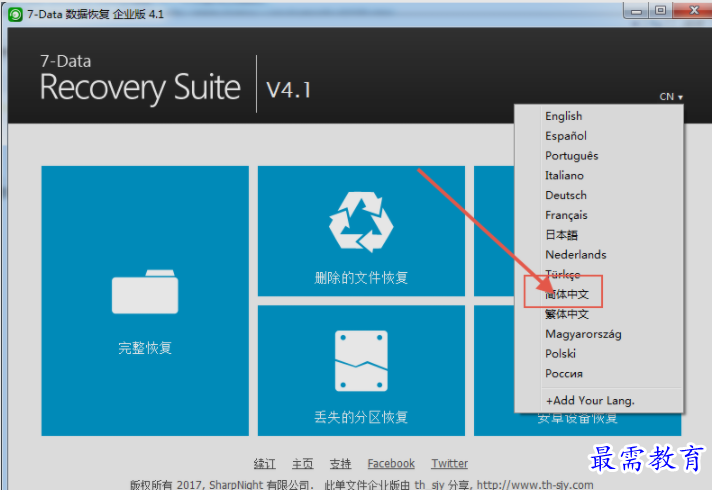Minimize the 7-Data window
Viewport: 712px width, 490px height.
click(637, 10)
